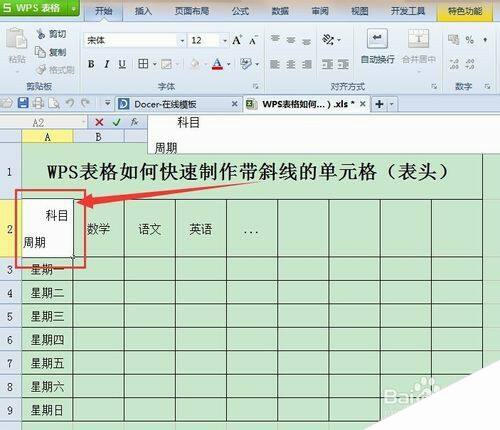Expand the clear formatting dropdown arrow
This screenshot has width=500, height=430.
(x=257, y=64)
